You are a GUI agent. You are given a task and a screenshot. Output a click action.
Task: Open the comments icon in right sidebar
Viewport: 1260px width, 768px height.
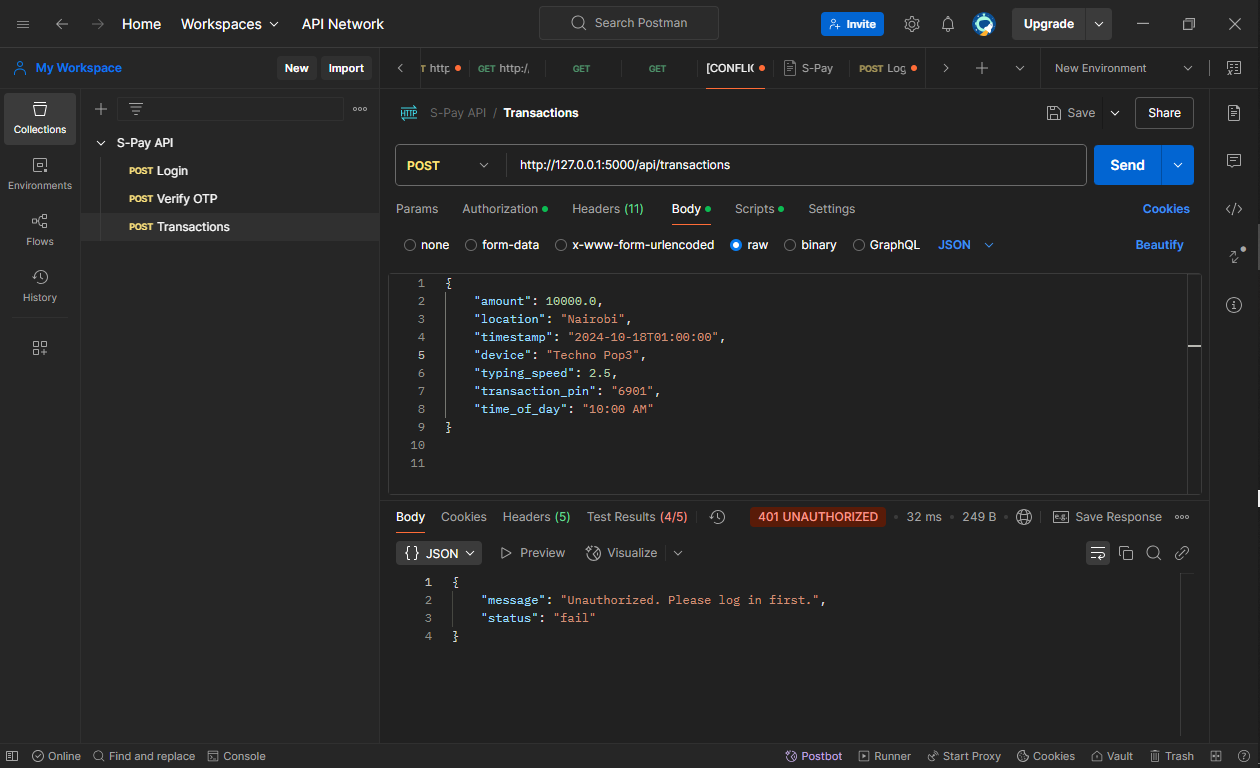pyautogui.click(x=1234, y=161)
